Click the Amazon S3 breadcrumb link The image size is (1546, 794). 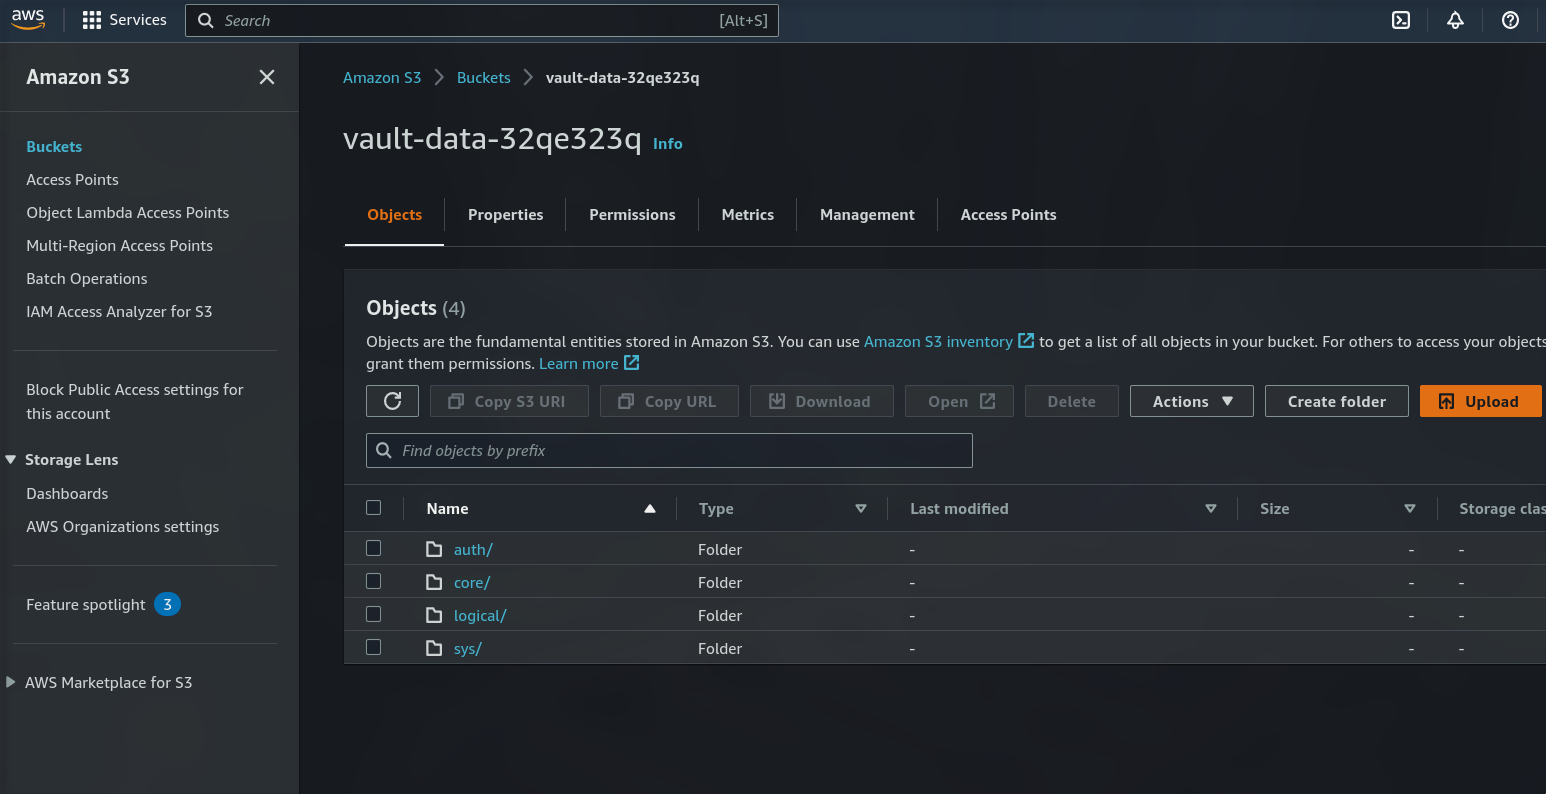[382, 77]
